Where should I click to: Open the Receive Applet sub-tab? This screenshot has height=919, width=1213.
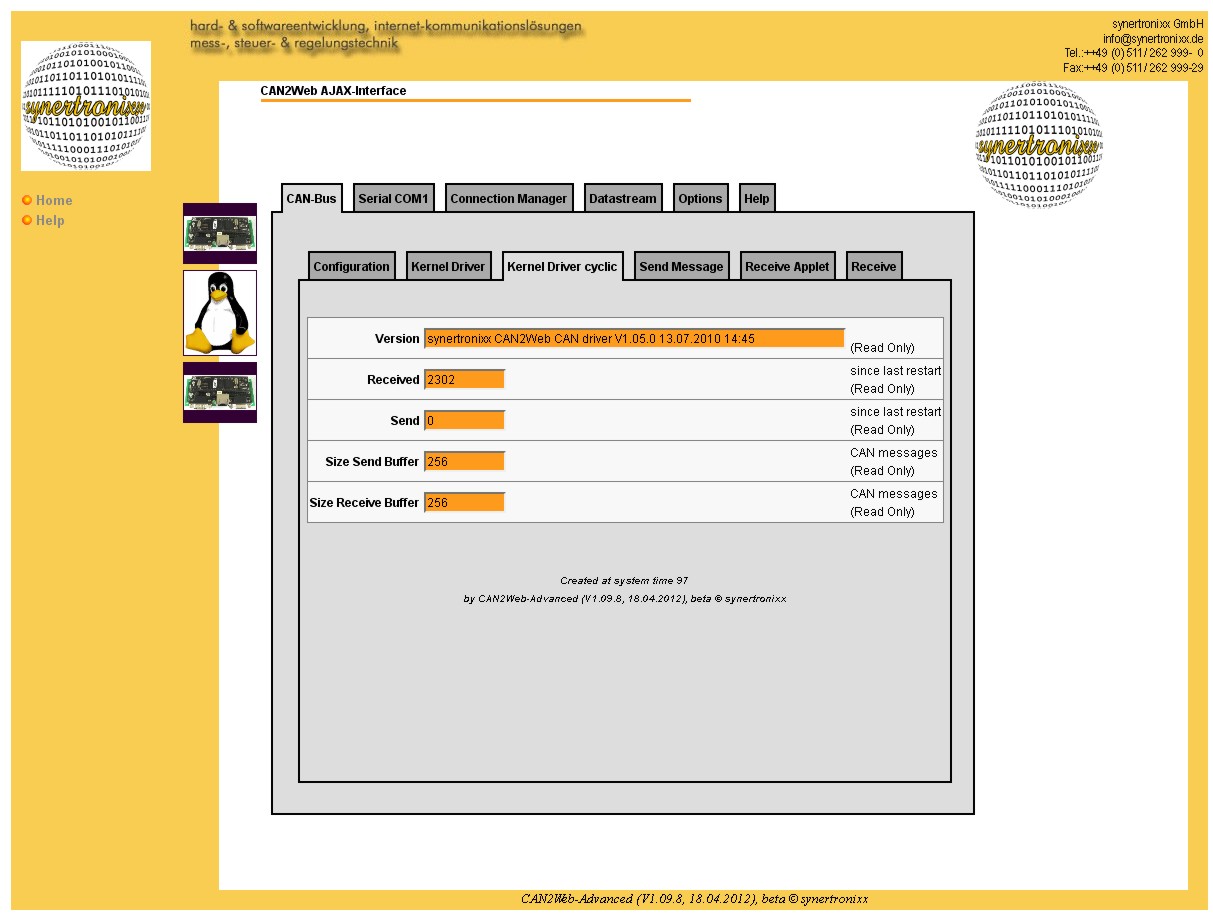787,267
